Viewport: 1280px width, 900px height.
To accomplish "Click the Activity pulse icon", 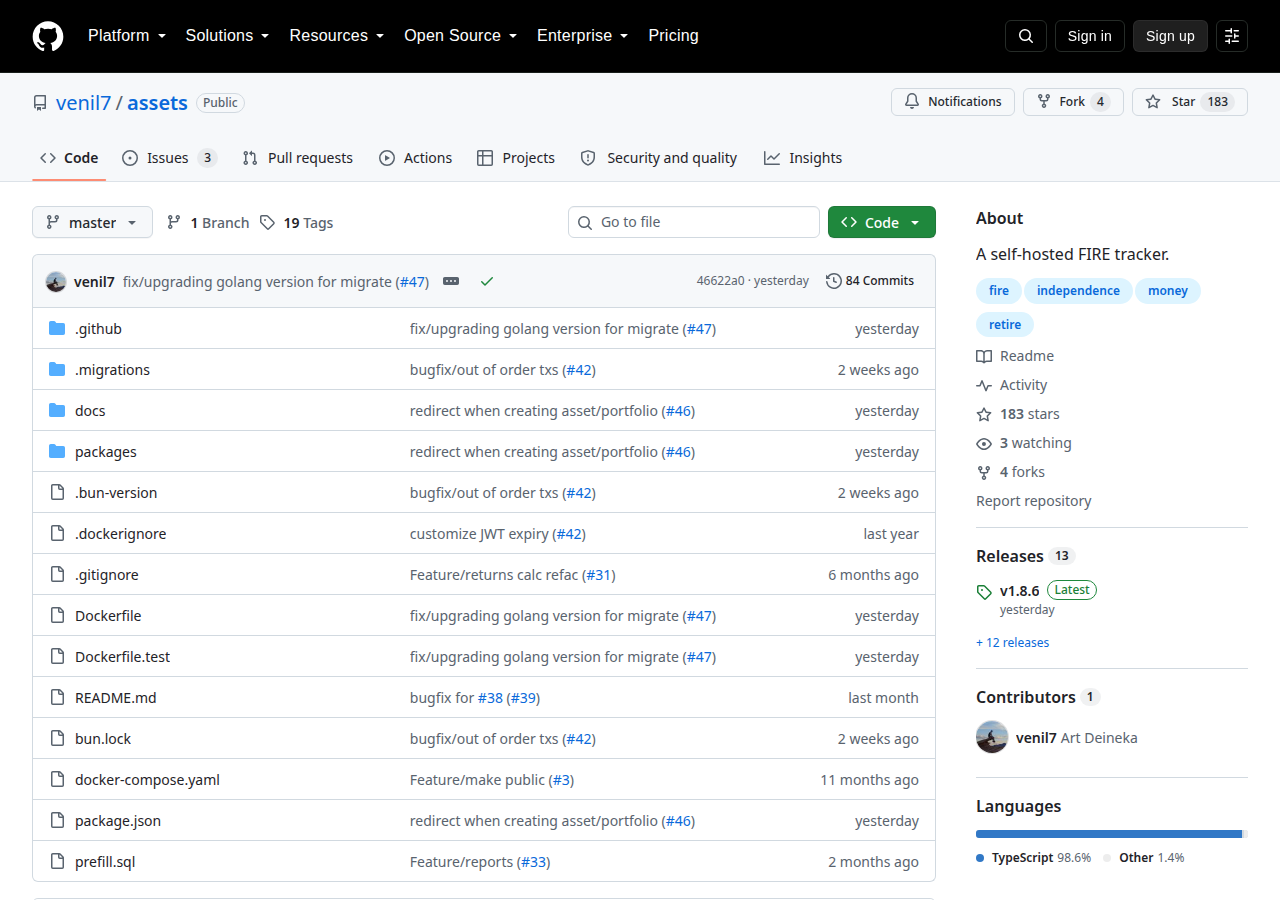I will click(x=984, y=385).
